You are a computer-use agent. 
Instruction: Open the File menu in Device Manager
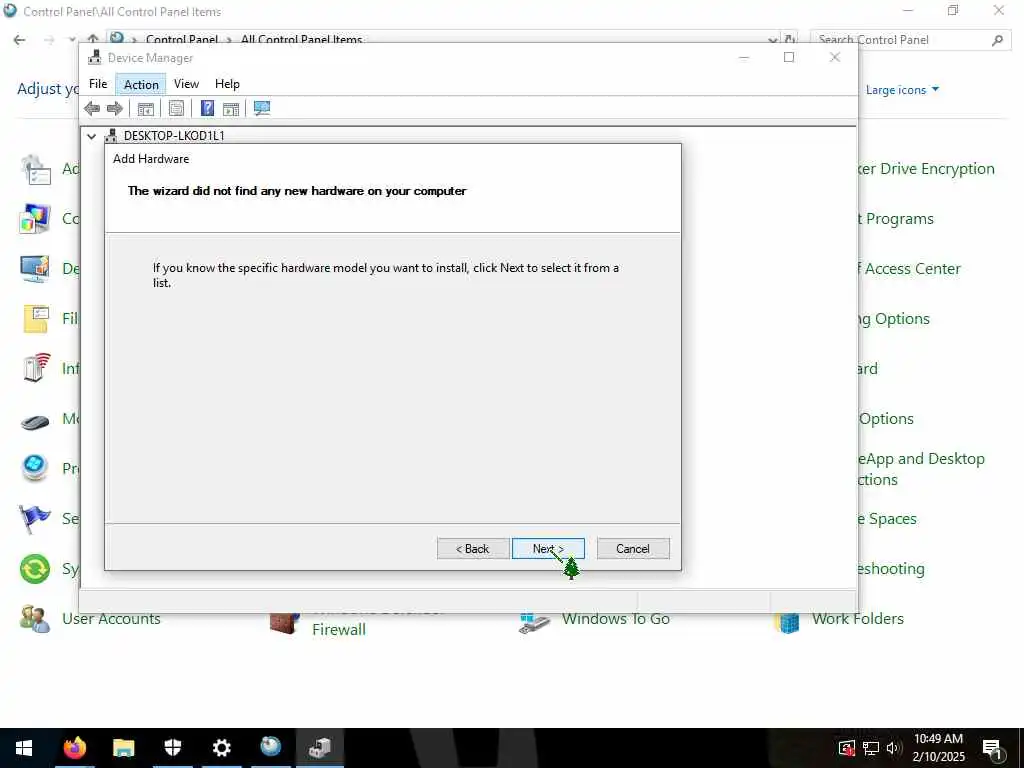tap(98, 84)
